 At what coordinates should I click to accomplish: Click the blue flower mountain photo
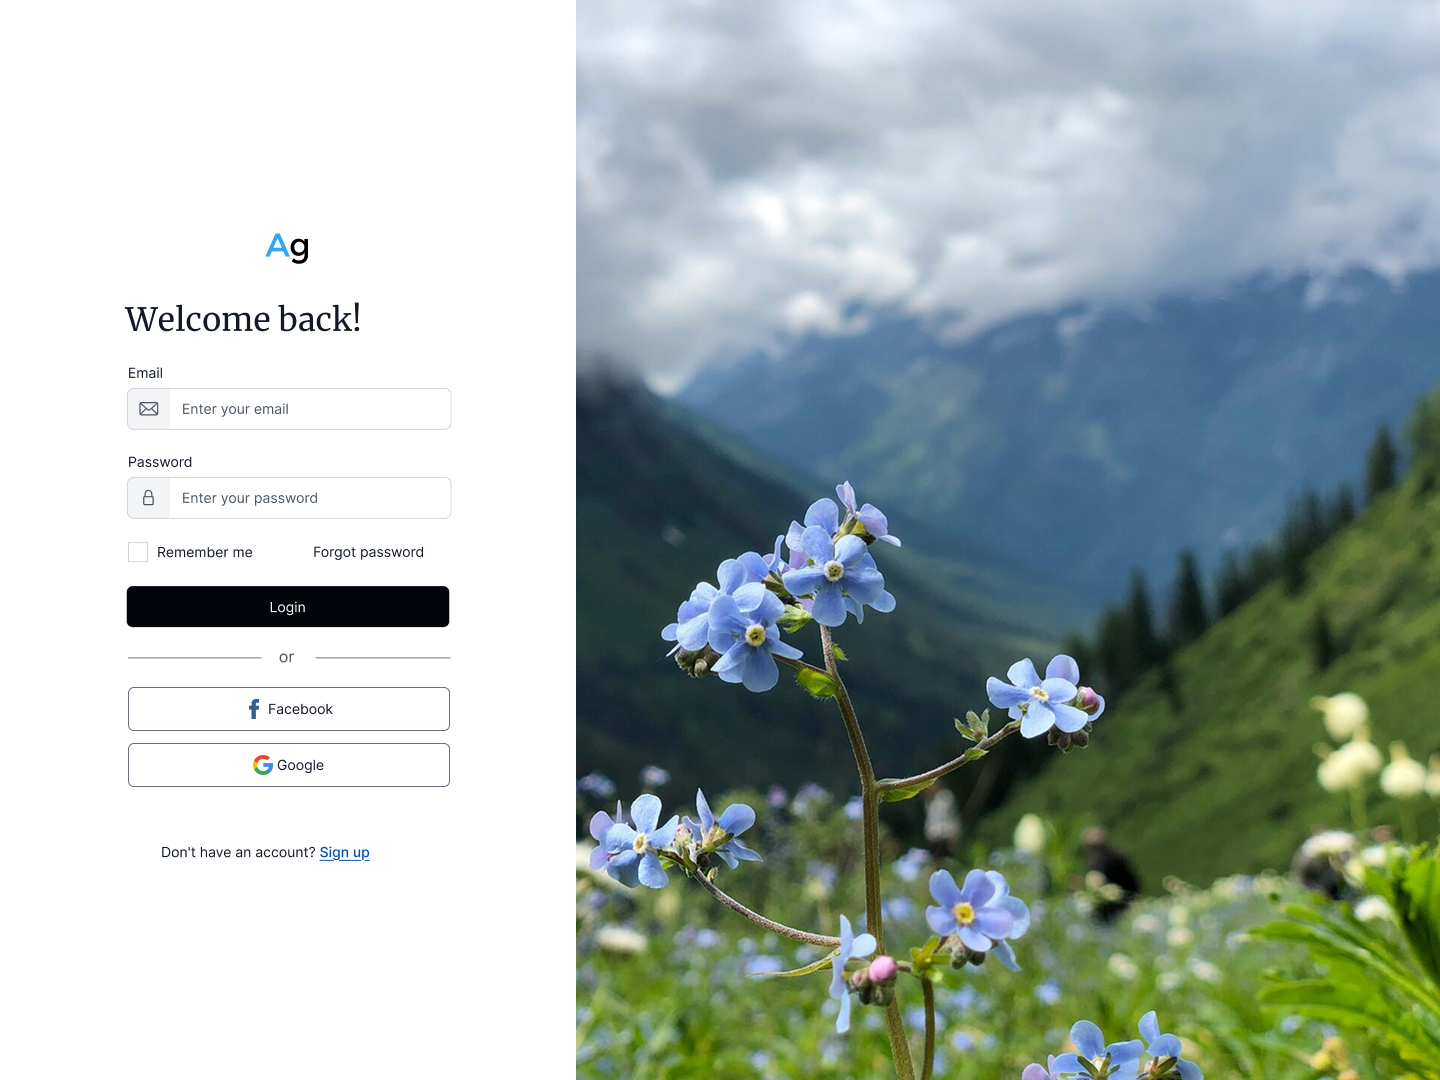coord(1008,540)
